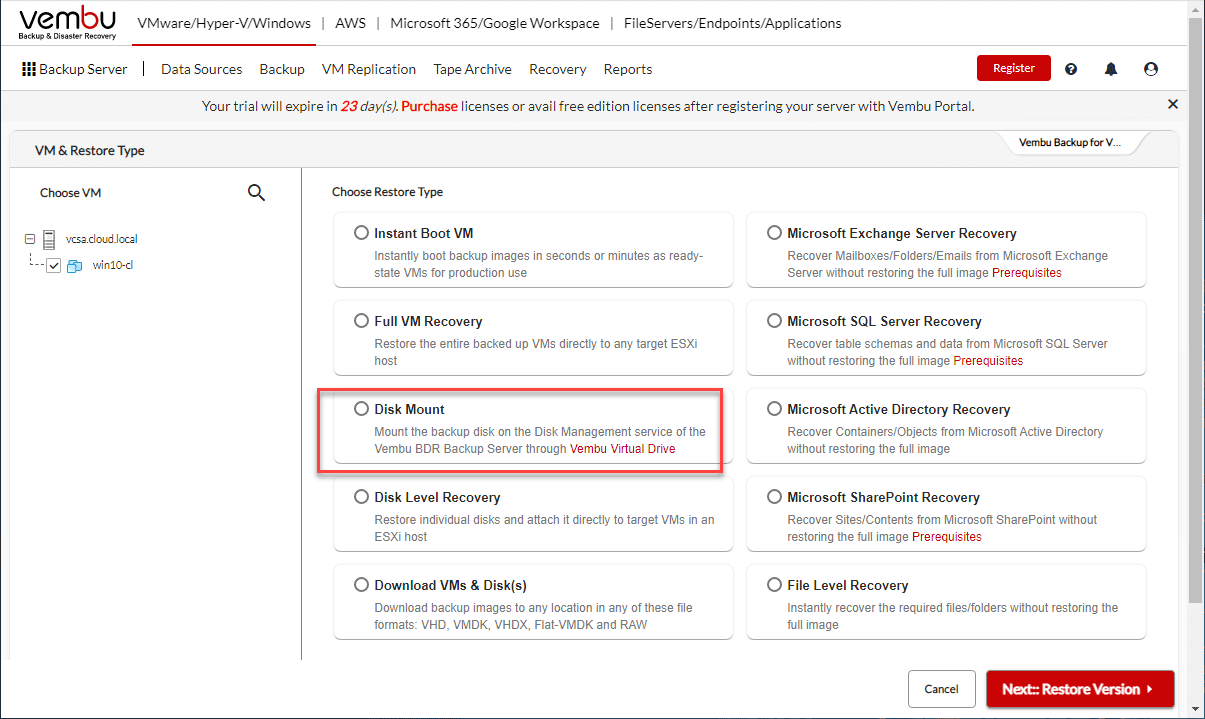Screen dimensions: 1205x719
Task: Dismiss the trial expiry banner
Action: pyautogui.click(x=1173, y=104)
